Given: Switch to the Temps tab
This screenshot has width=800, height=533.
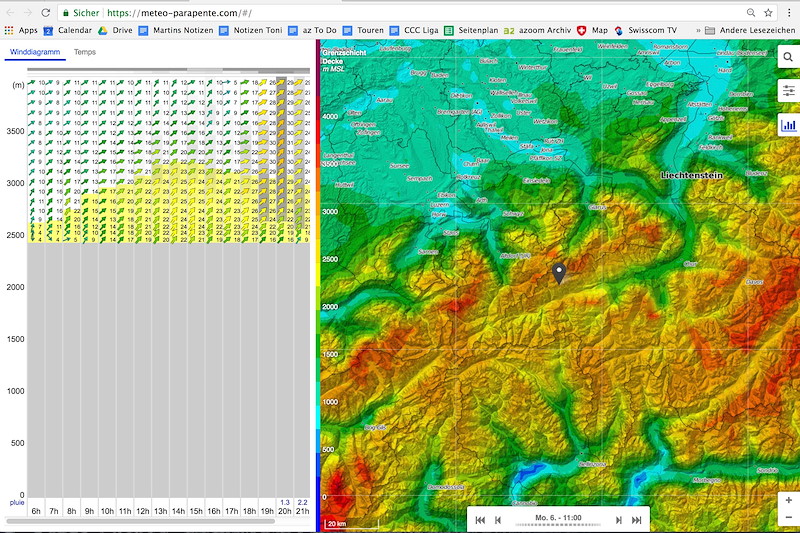Looking at the screenshot, I should (x=85, y=51).
